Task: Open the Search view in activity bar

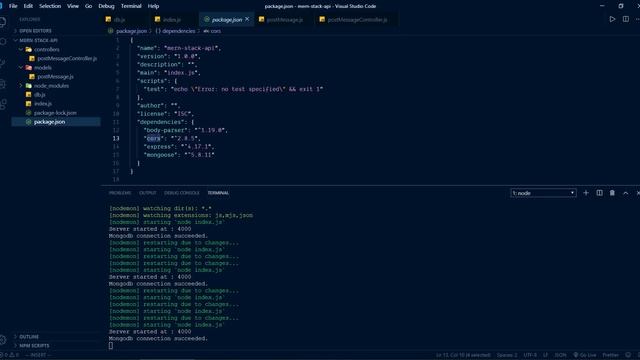Action: click(x=3, y=42)
